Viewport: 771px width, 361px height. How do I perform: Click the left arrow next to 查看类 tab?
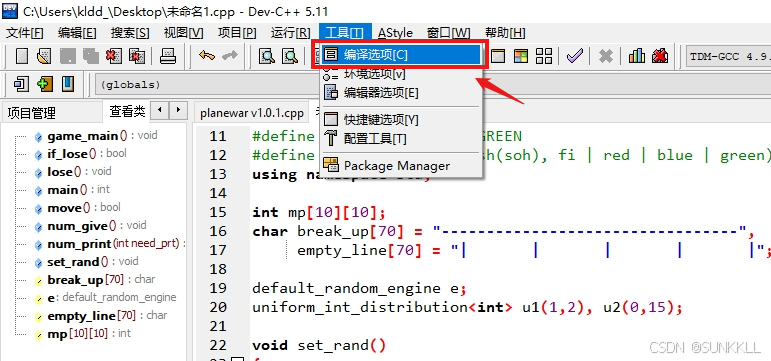[x=160, y=110]
